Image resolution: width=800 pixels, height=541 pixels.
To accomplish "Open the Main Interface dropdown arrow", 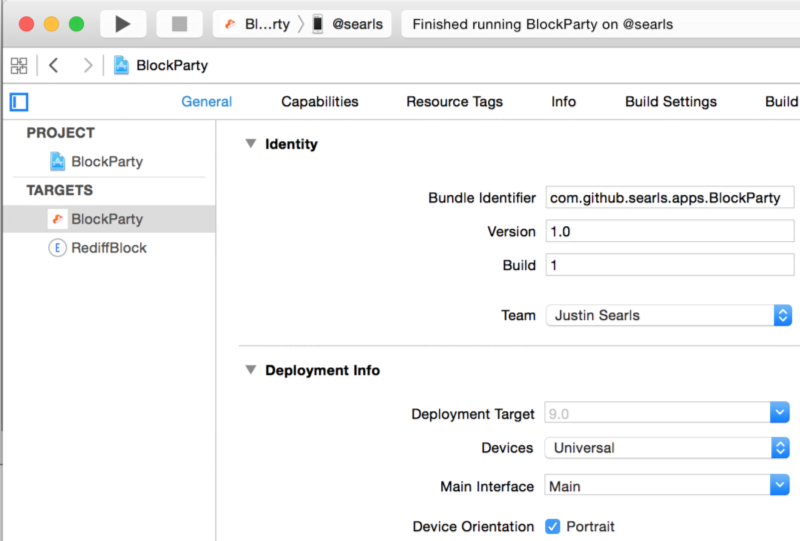I will tap(780, 485).
